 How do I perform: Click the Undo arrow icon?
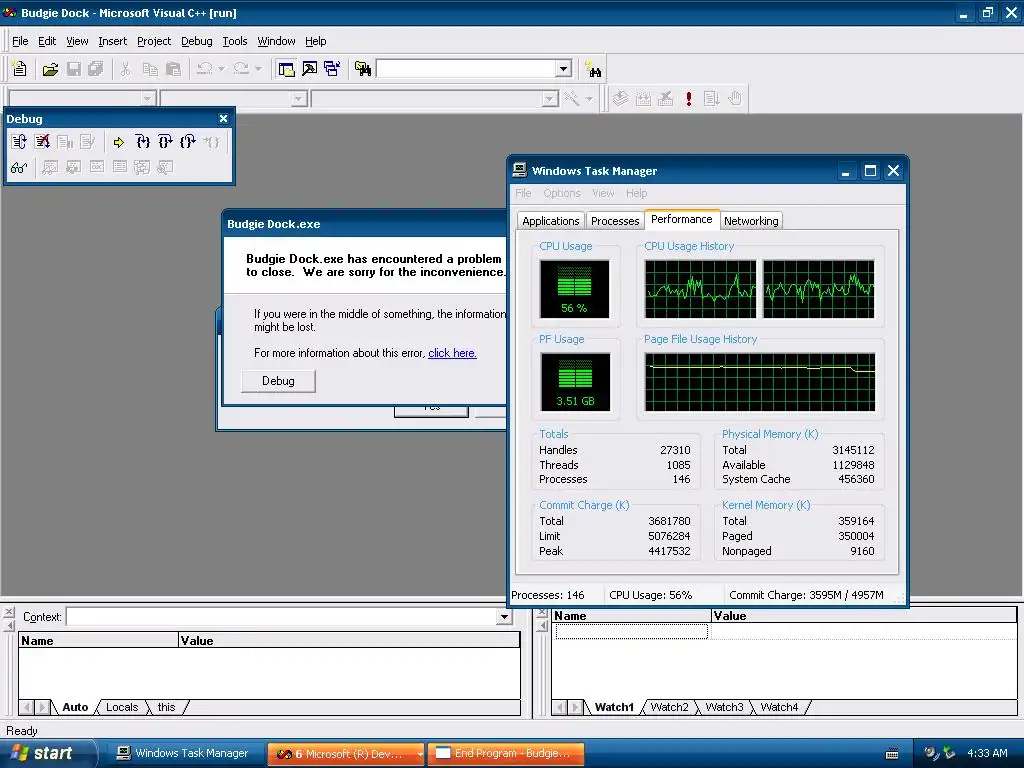pos(204,69)
